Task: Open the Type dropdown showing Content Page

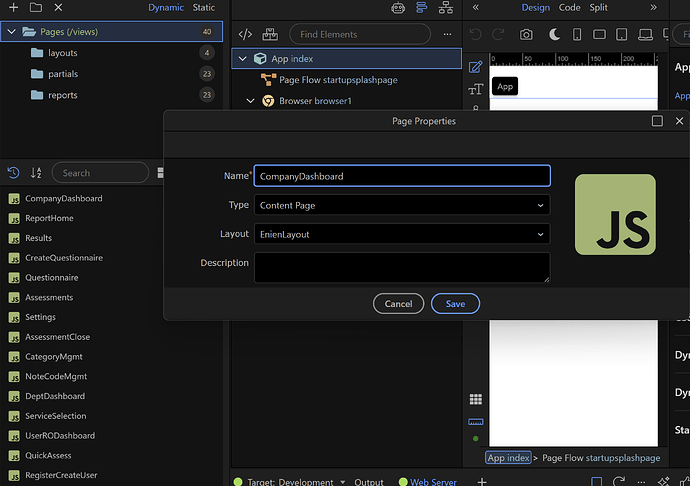Action: click(x=402, y=205)
